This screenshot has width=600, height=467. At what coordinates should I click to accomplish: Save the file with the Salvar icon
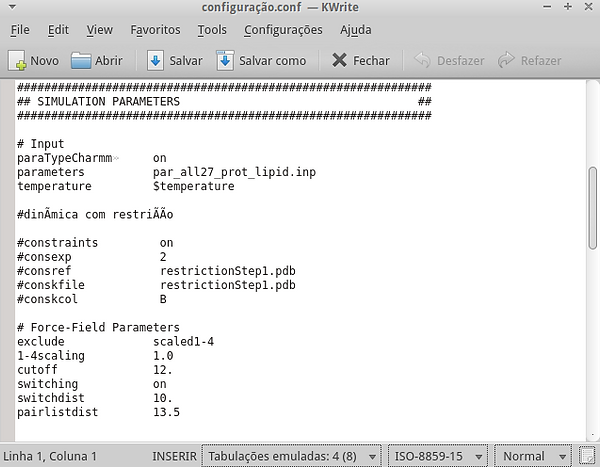(155, 60)
